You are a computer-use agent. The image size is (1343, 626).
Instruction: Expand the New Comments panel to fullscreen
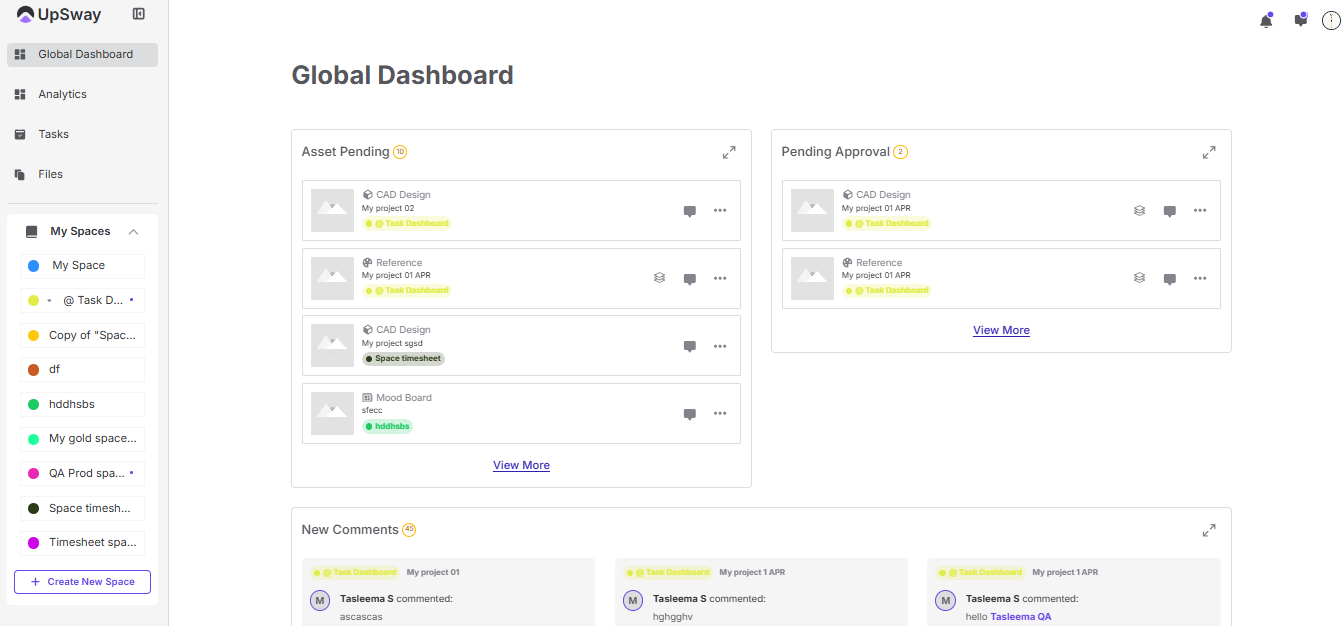click(x=1209, y=530)
